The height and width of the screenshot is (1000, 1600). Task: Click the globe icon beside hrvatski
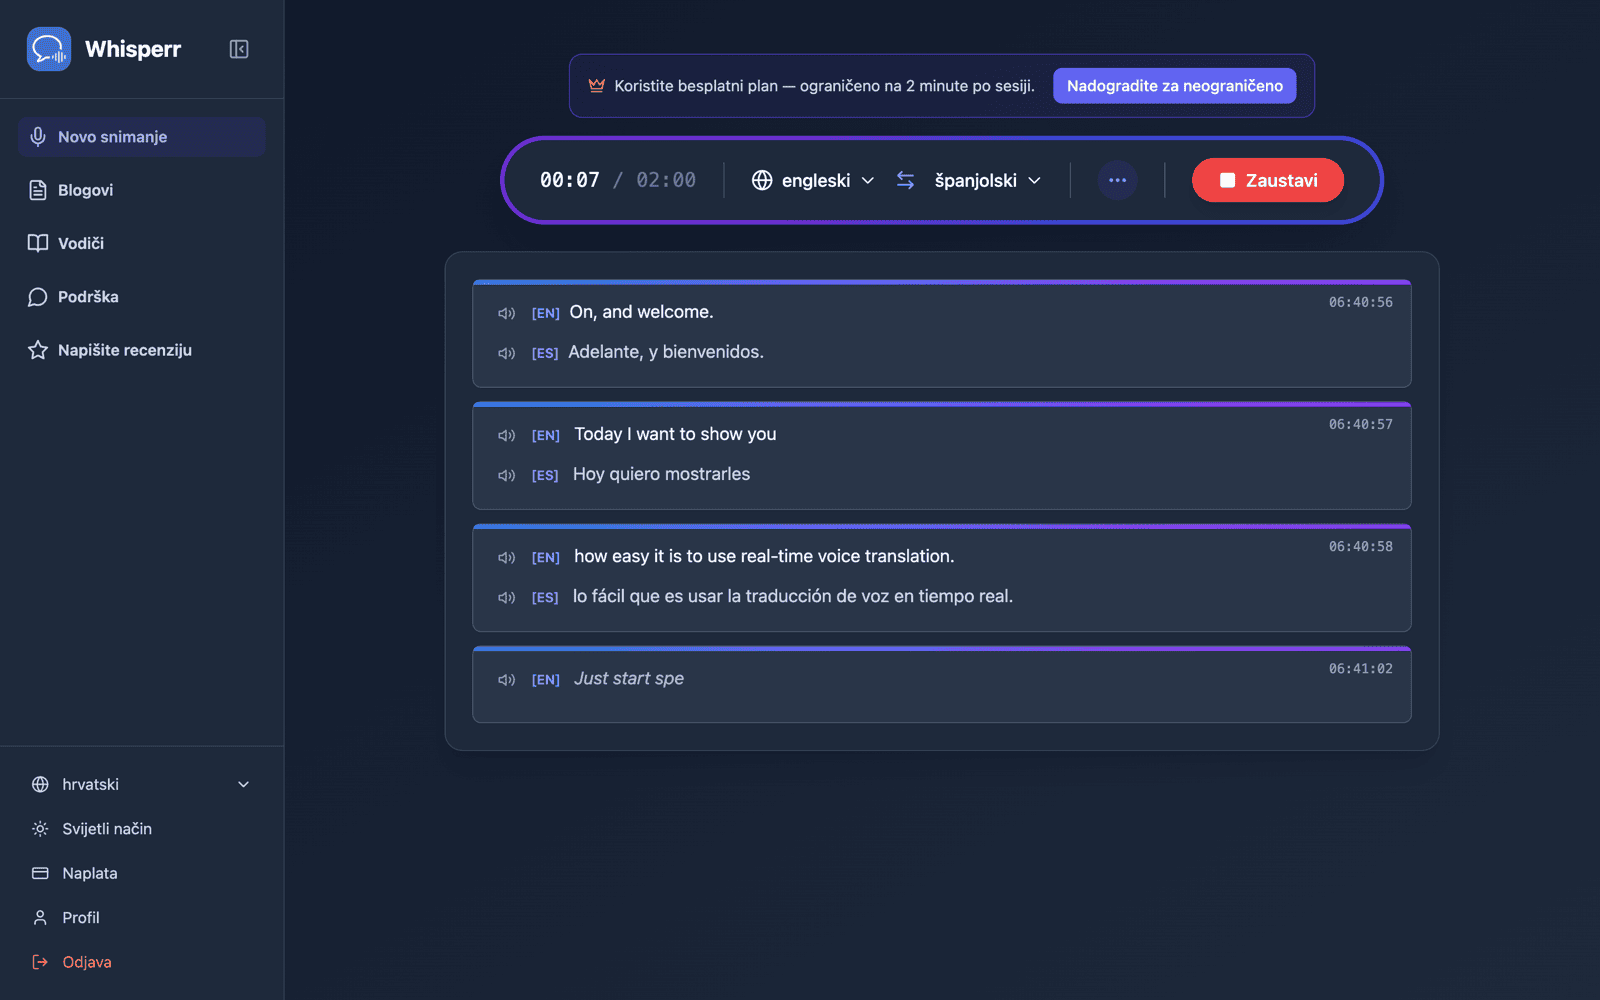pos(40,785)
